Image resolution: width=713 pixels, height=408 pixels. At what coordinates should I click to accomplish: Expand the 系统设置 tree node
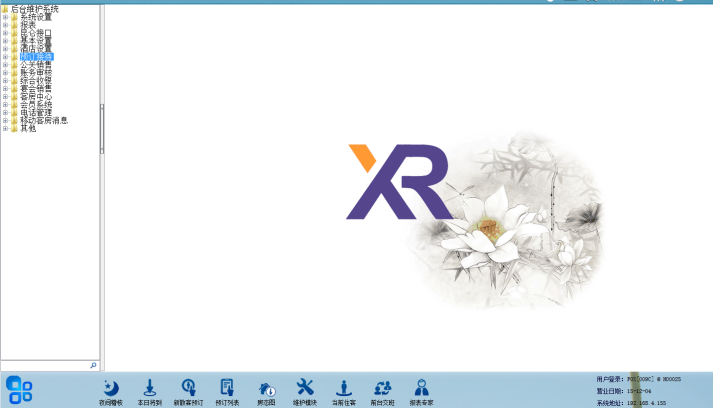5,17
